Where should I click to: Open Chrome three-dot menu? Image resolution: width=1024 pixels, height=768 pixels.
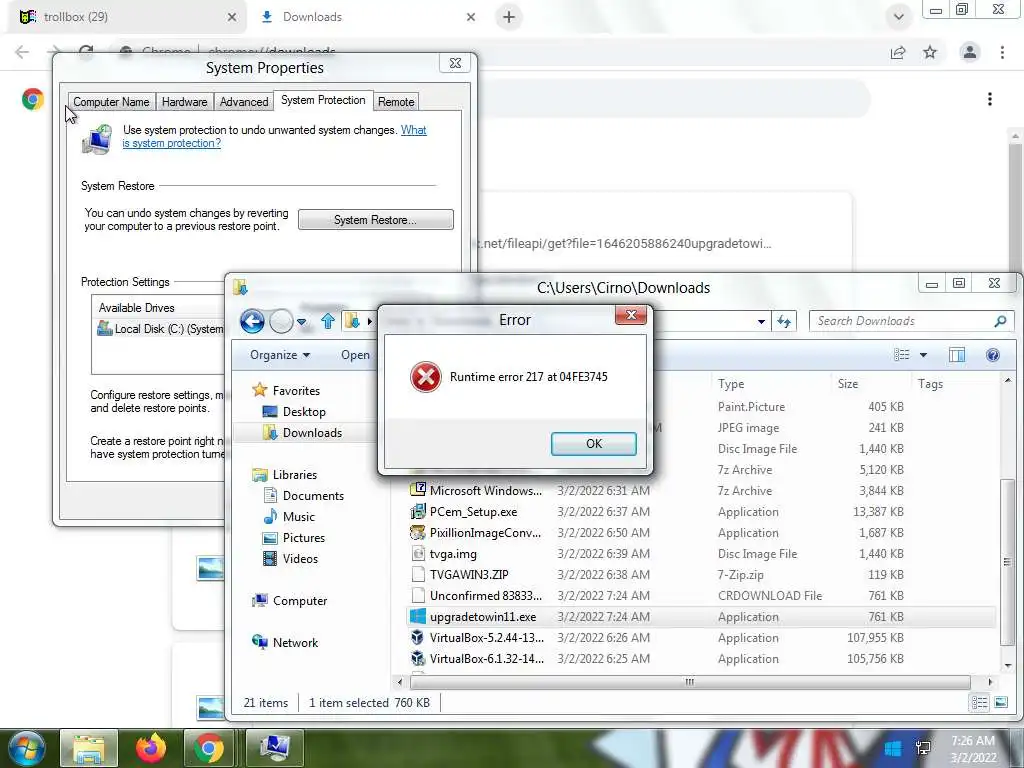[x=1002, y=52]
